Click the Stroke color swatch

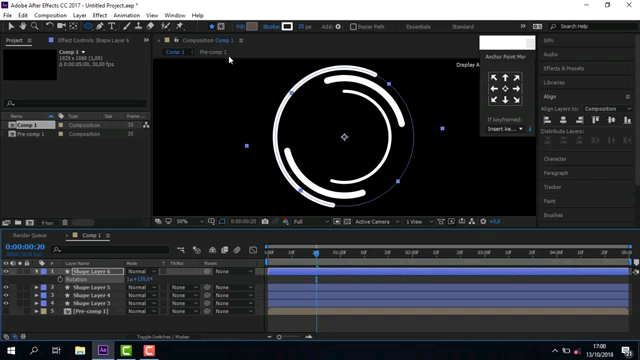click(287, 27)
